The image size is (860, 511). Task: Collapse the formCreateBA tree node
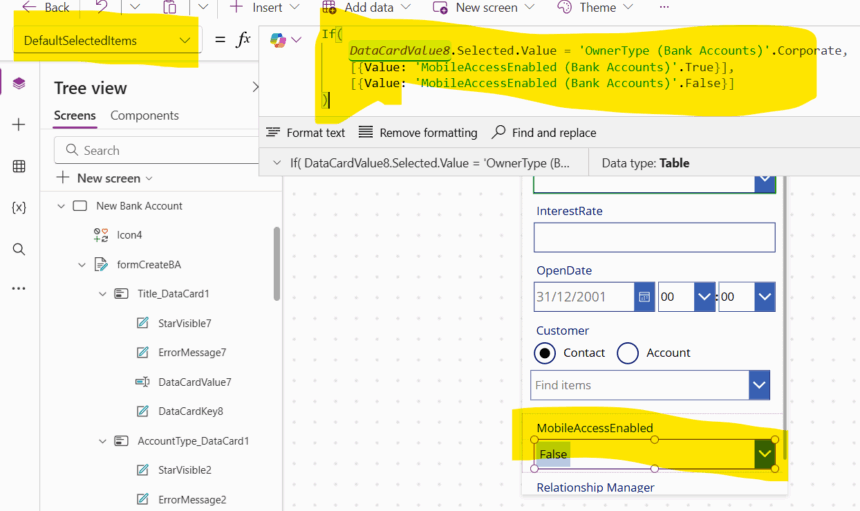[82, 265]
